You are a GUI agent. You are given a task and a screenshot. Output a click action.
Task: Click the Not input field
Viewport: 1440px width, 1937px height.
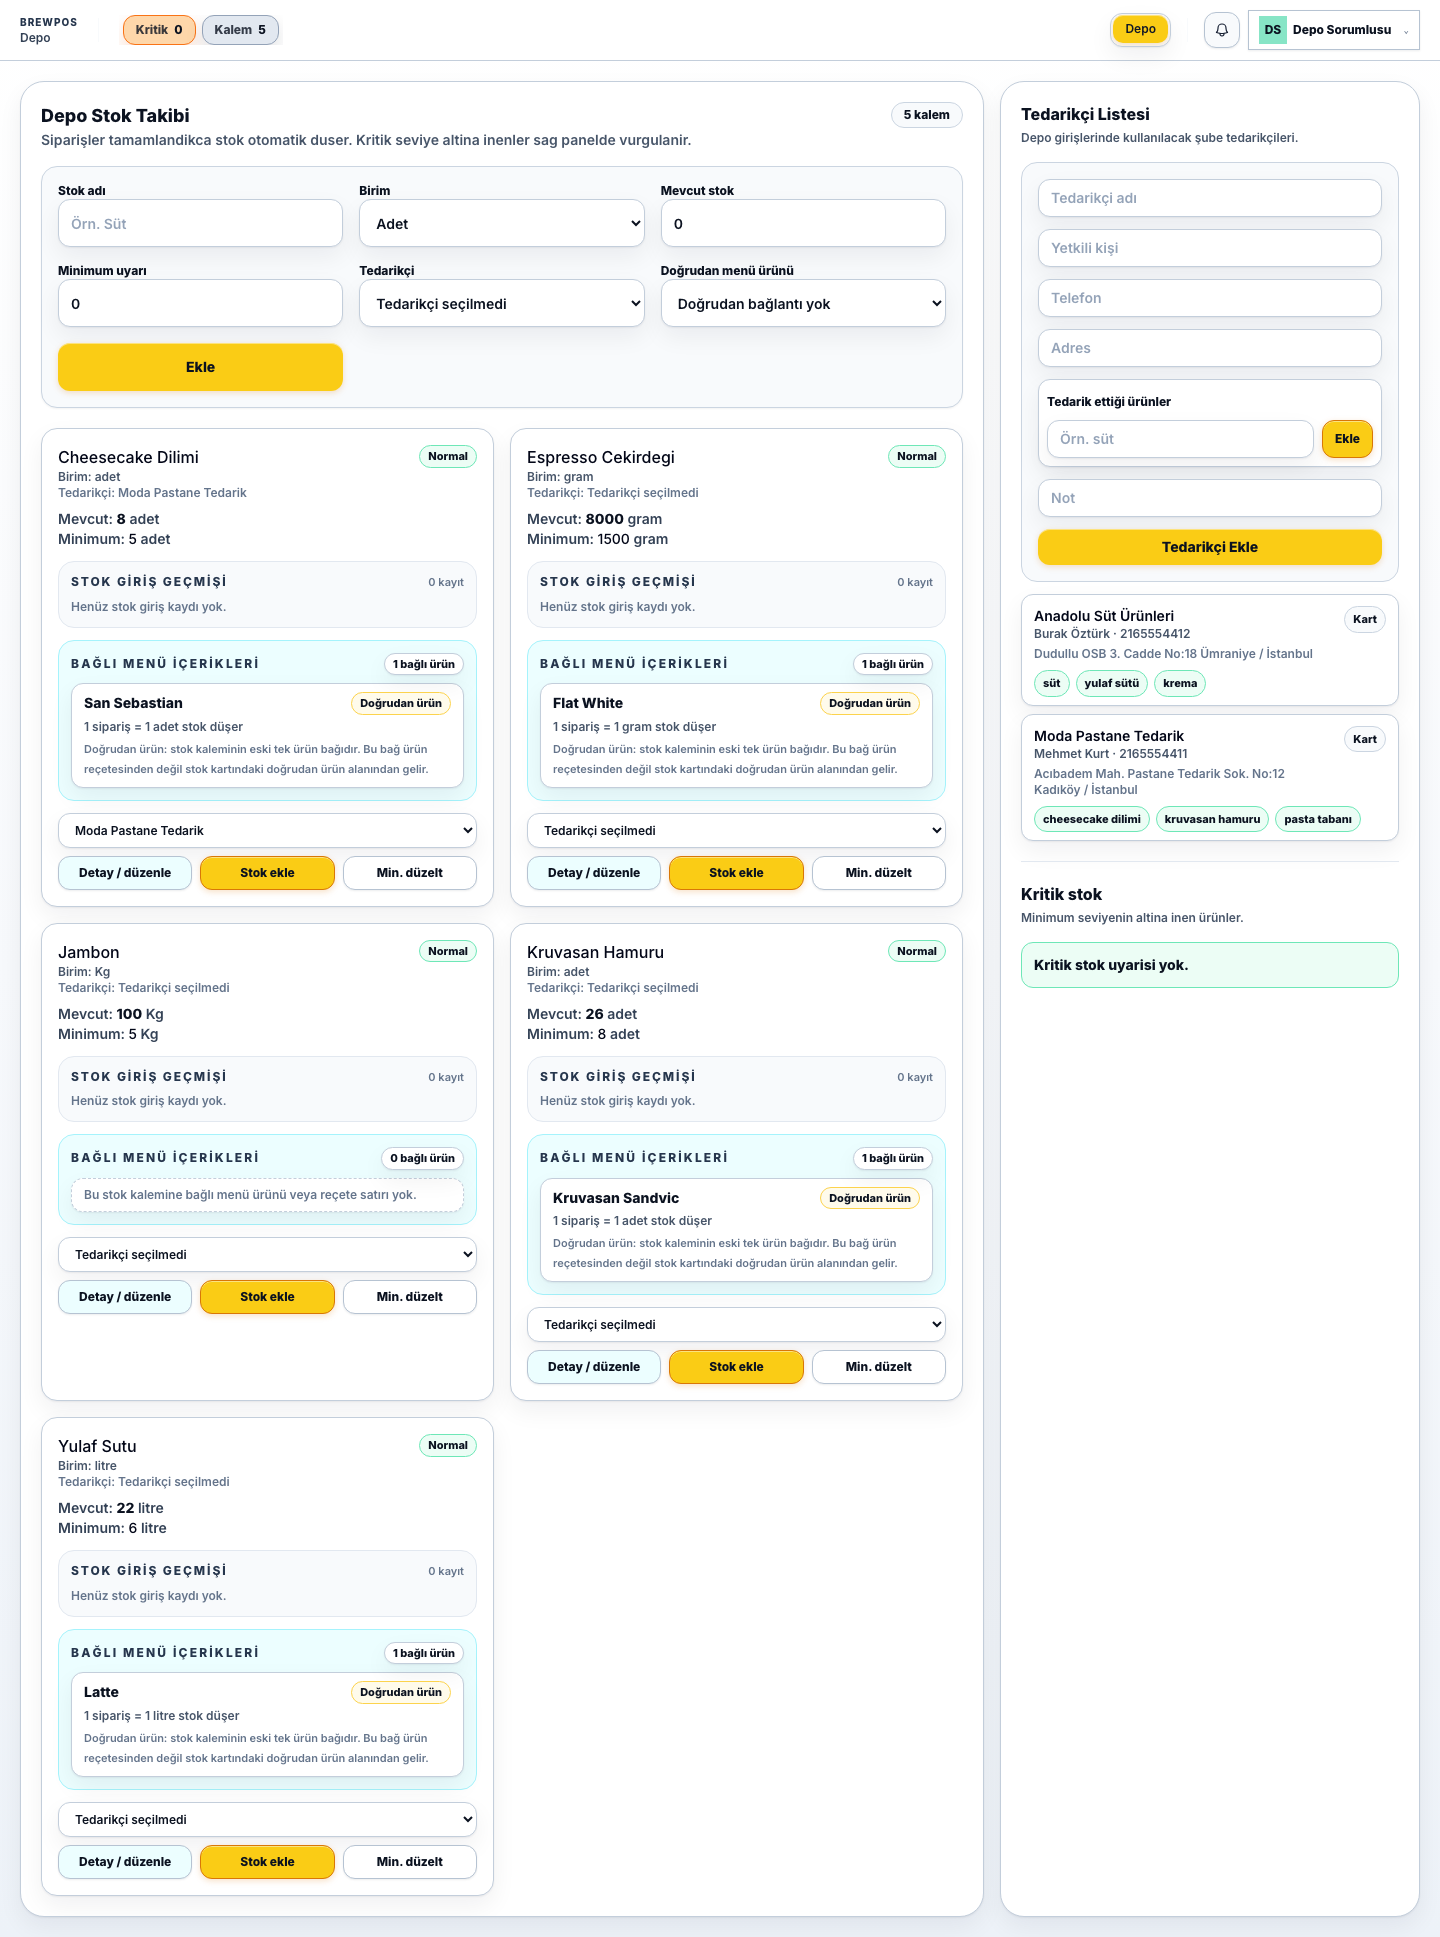[x=1209, y=498]
